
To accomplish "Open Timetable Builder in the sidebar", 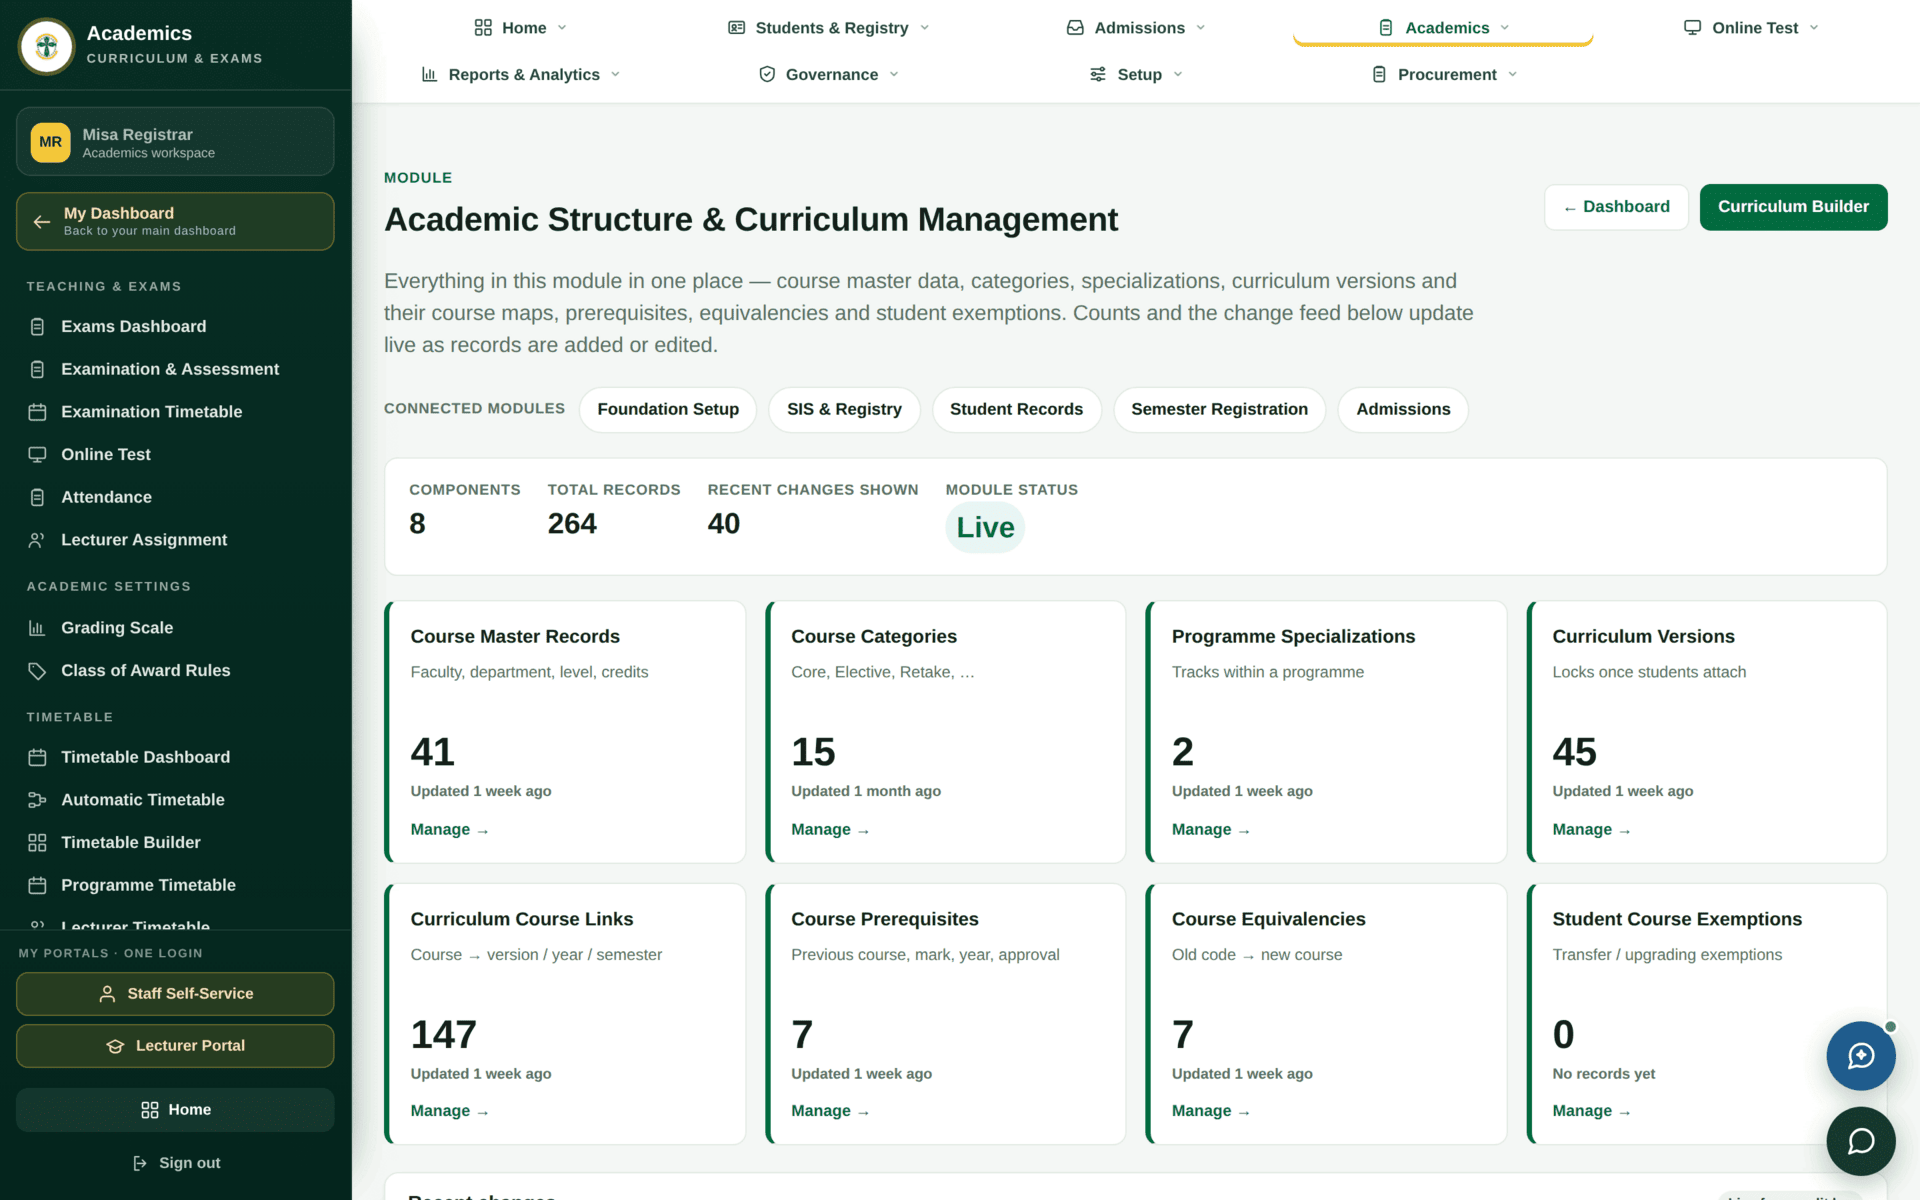I will tap(175, 843).
